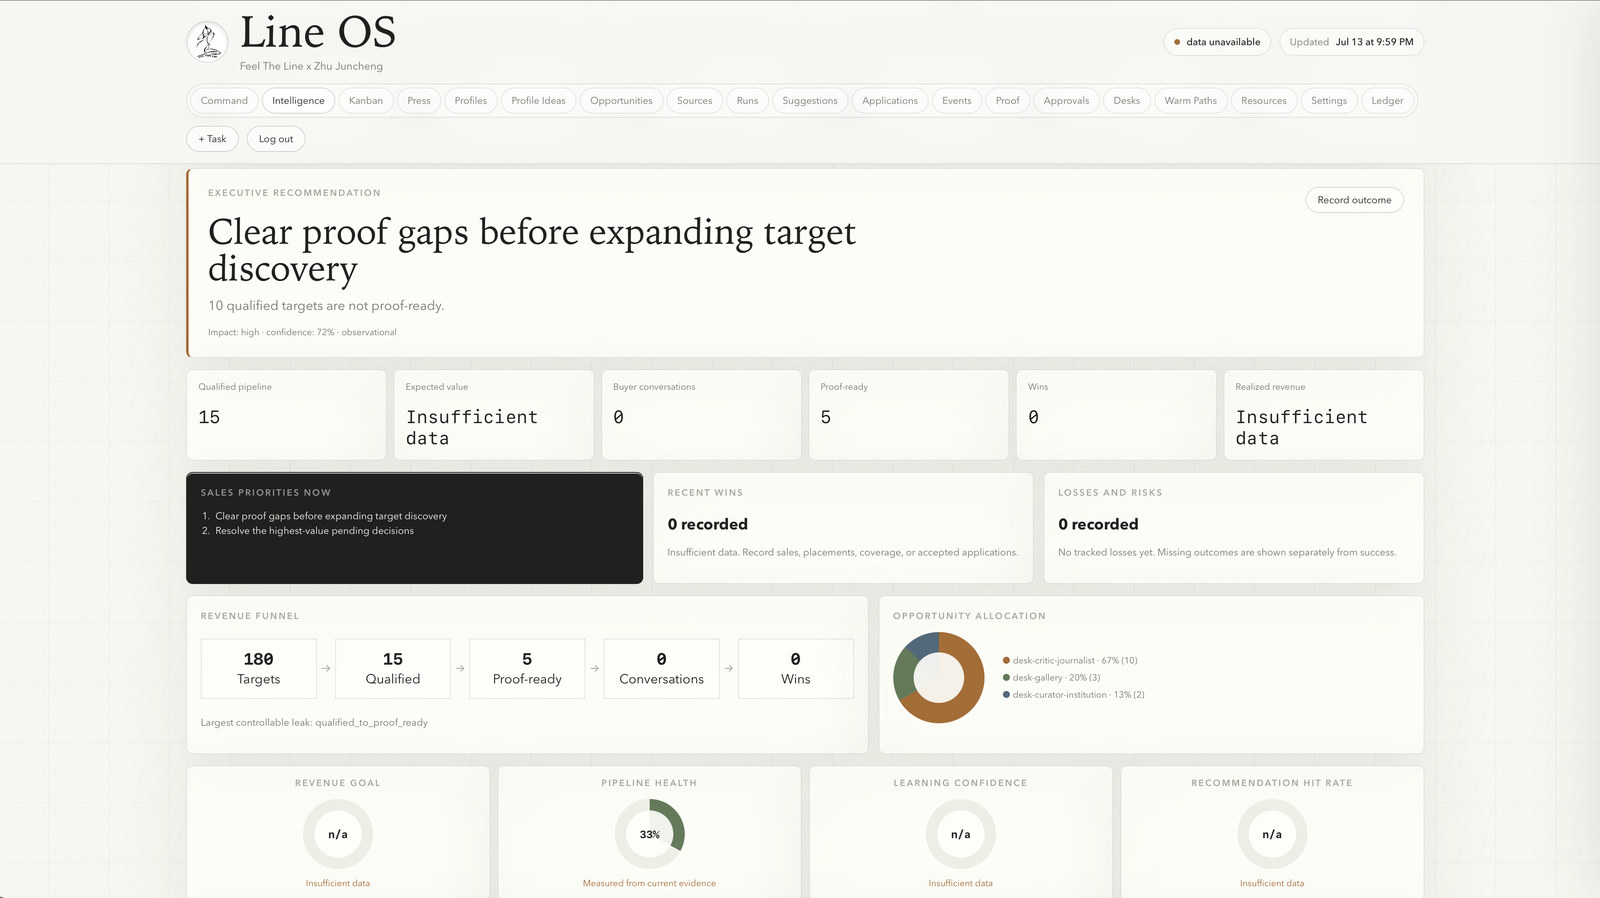The width and height of the screenshot is (1600, 898).
Task: Click the Line OS logo icon
Action: coord(207,41)
